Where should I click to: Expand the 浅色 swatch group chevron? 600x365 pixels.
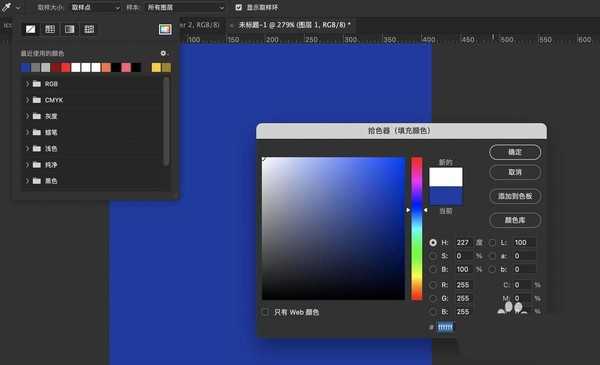(27, 148)
